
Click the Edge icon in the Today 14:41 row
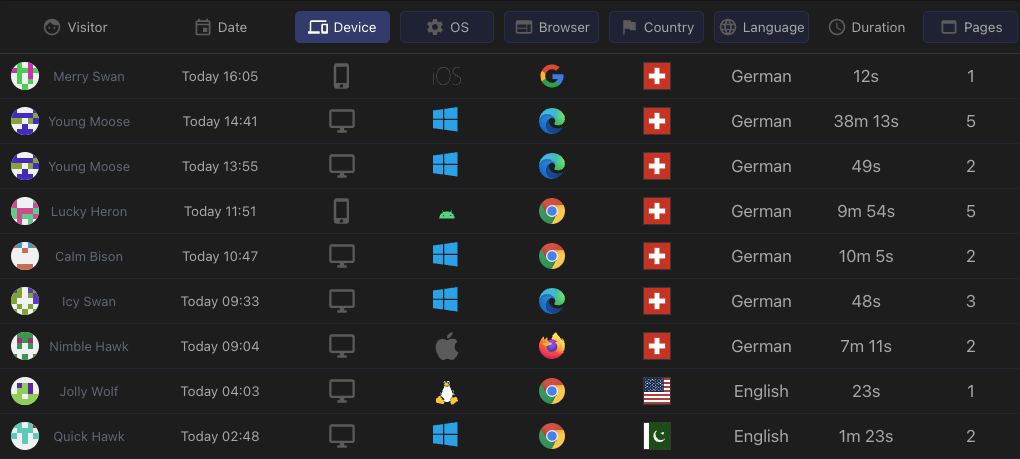click(x=552, y=121)
